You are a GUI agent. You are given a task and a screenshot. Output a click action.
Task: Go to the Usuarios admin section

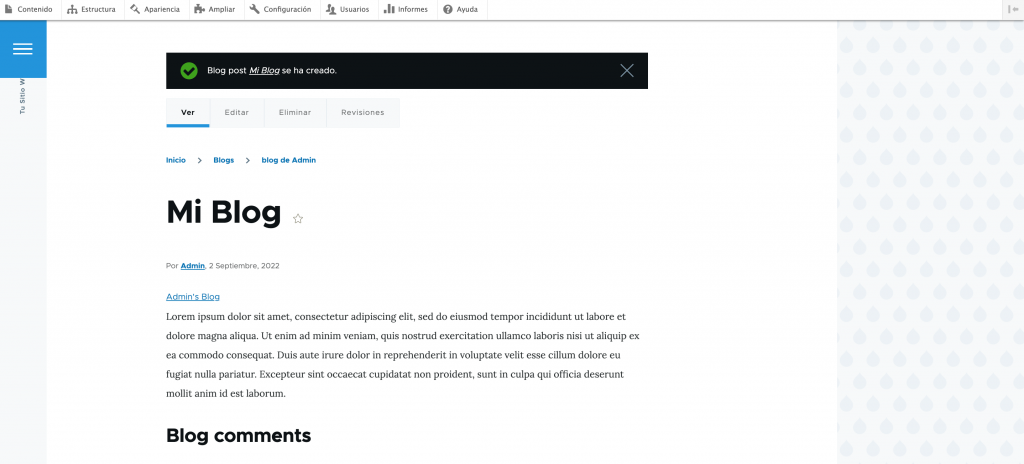[x=347, y=9]
